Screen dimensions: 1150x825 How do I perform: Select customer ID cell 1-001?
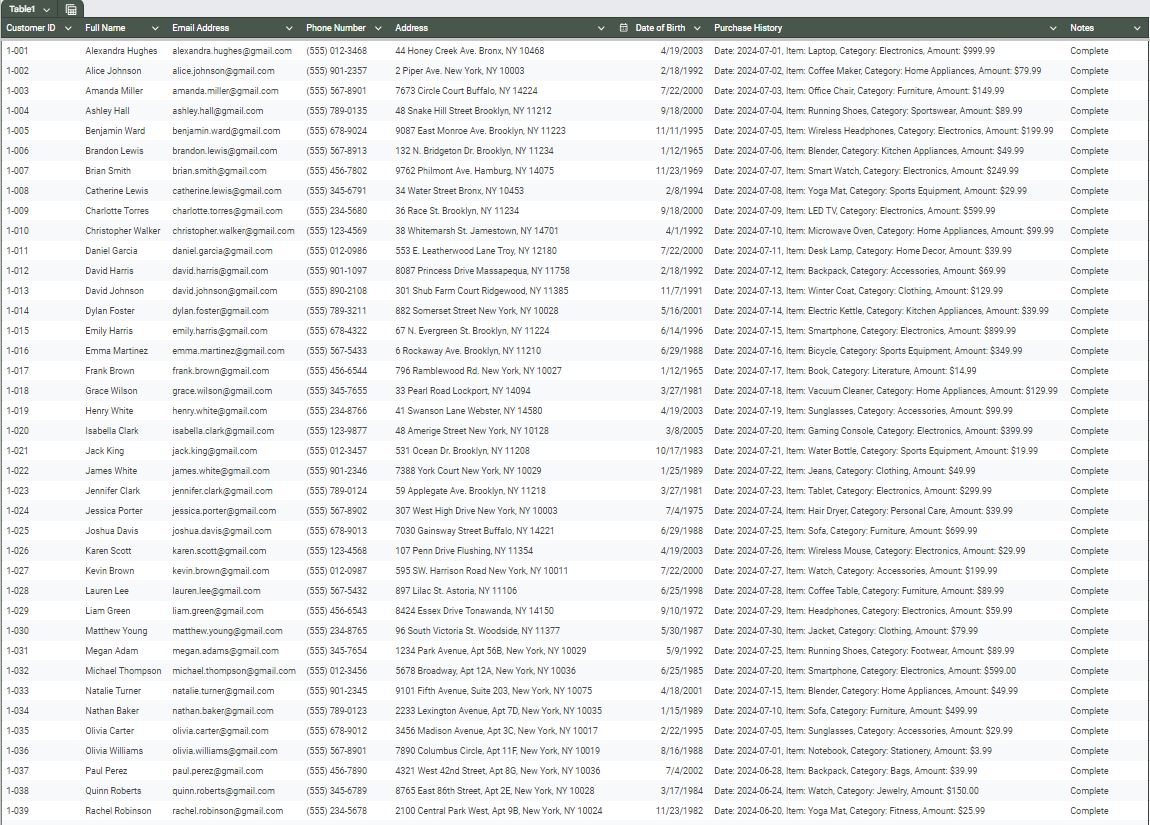(x=18, y=51)
